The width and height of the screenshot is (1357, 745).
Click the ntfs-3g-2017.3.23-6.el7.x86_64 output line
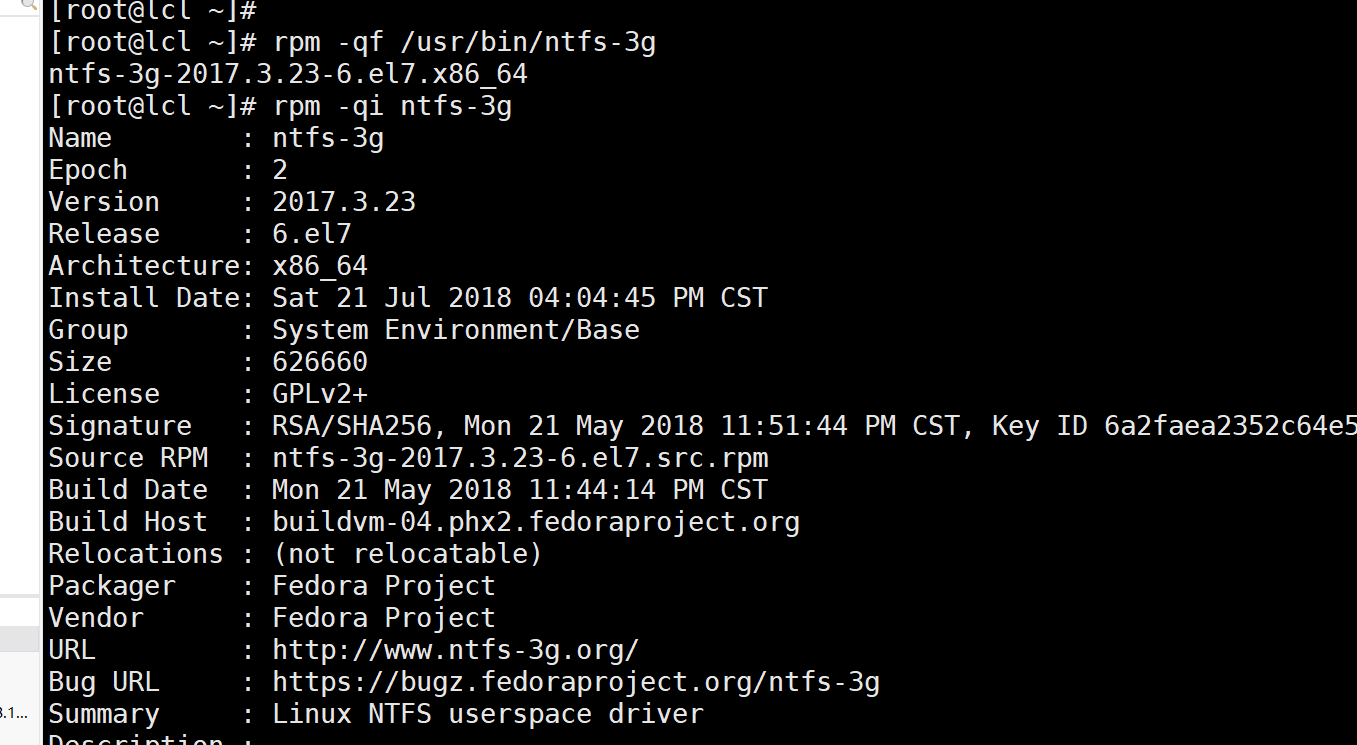288,74
